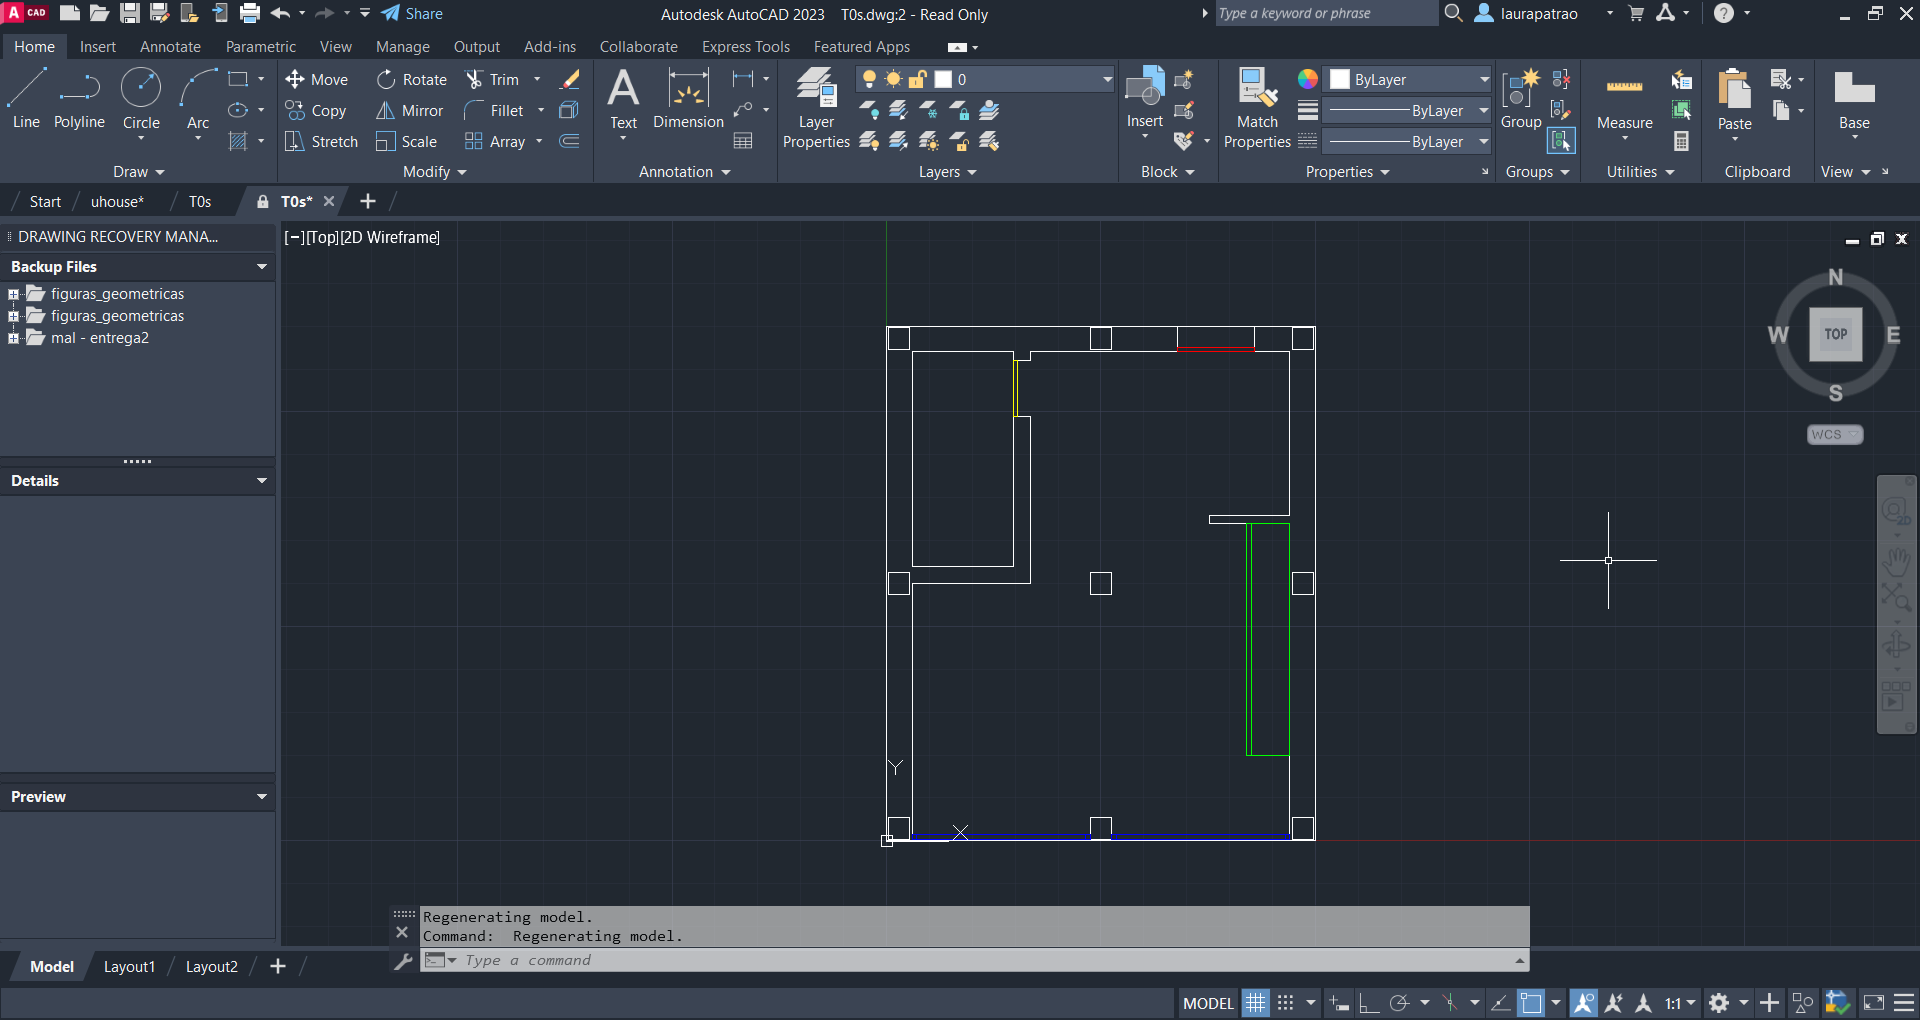Viewport: 1920px width, 1020px height.
Task: Click the Stretch tool
Action: point(321,142)
